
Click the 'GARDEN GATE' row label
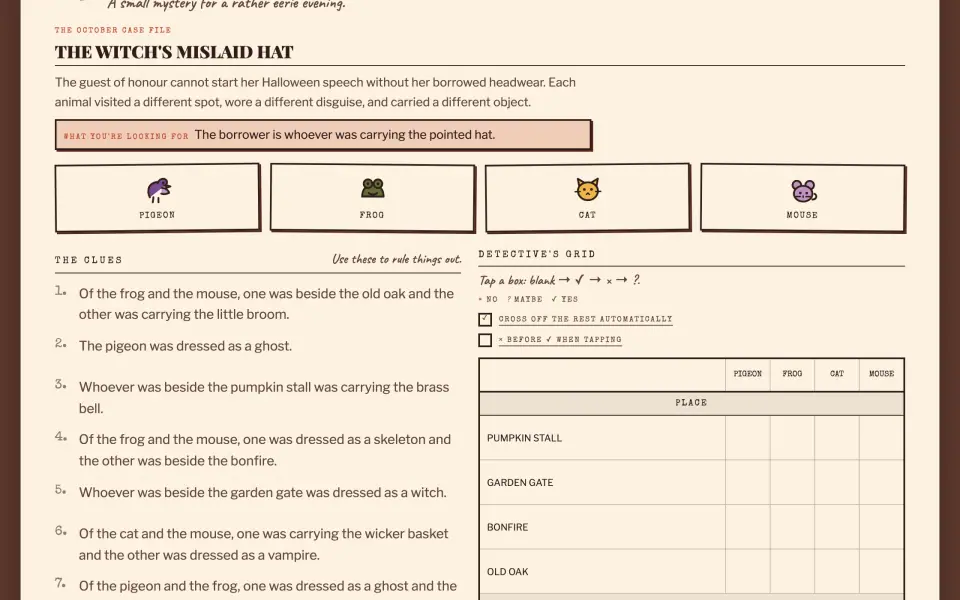tap(520, 483)
